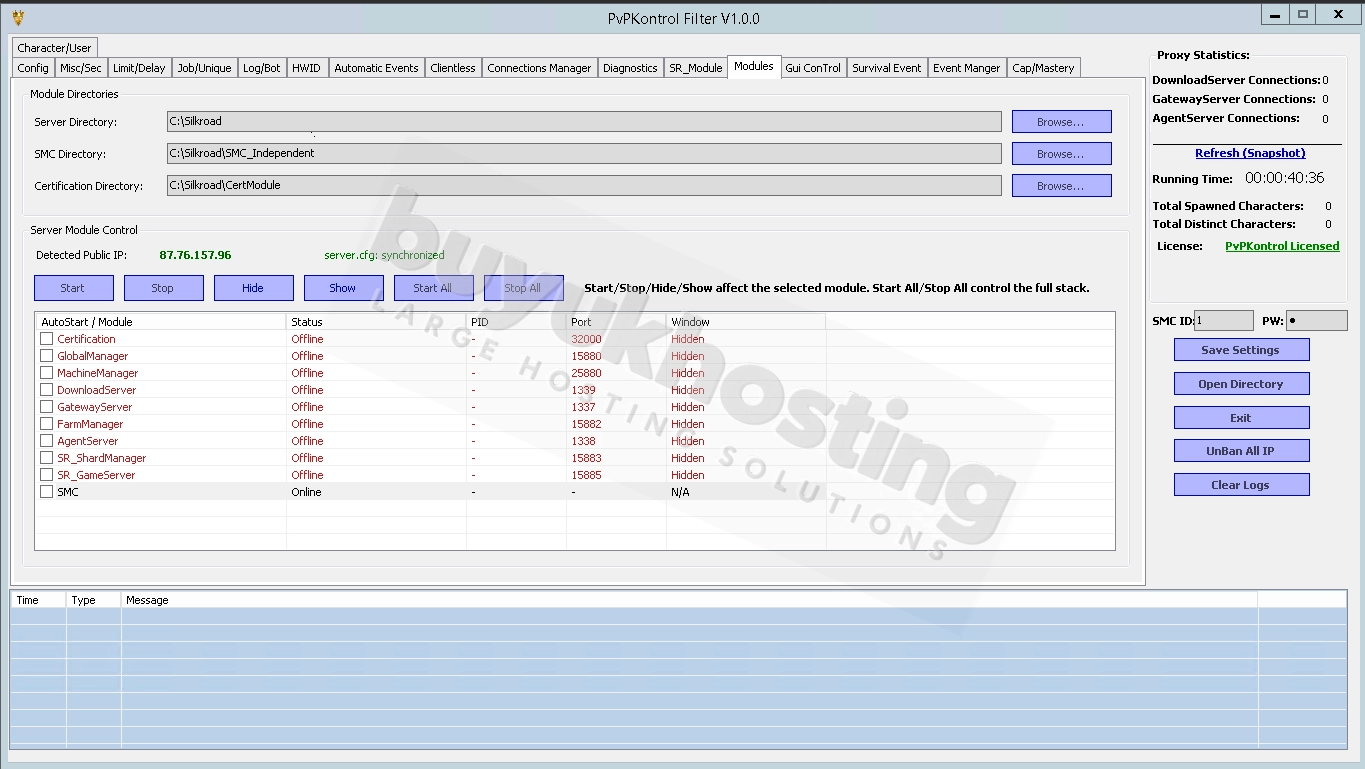Viewport: 1365px width, 769px height.
Task: Click the UnBan All IP button
Action: click(x=1241, y=451)
